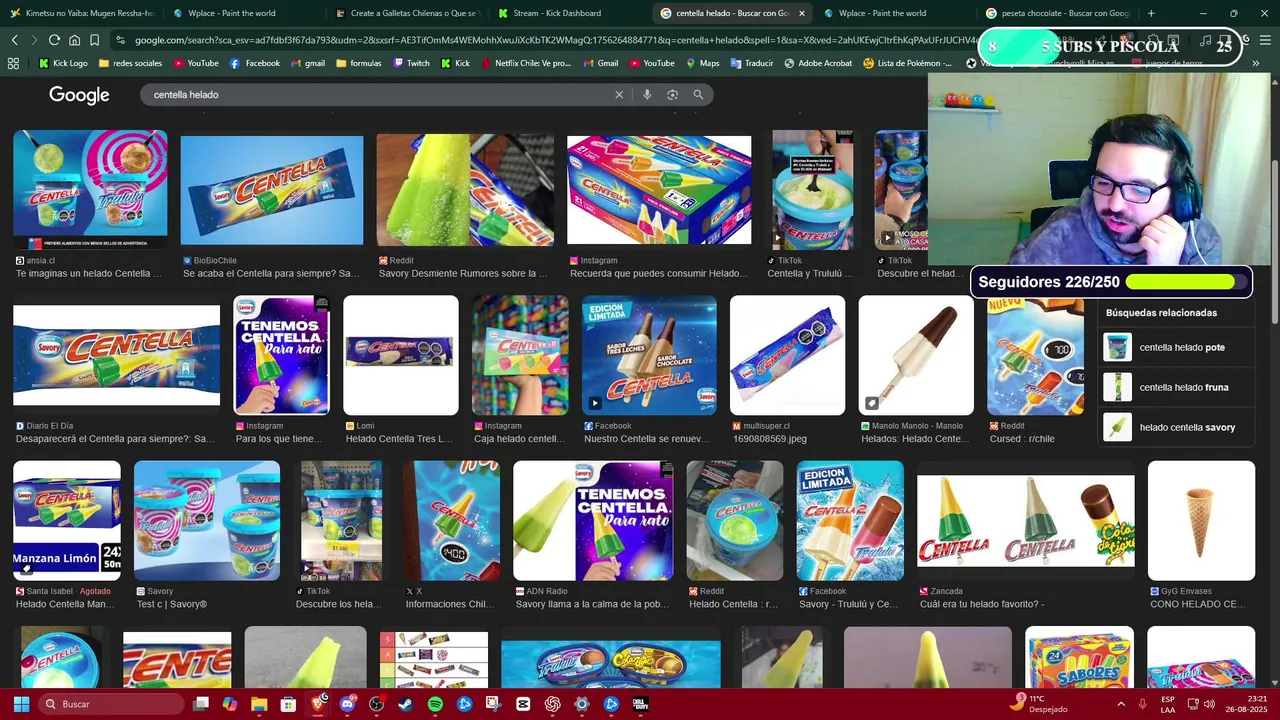The width and height of the screenshot is (1280, 720).
Task: Open Microsoft Store taskbar icon
Action: [288, 704]
